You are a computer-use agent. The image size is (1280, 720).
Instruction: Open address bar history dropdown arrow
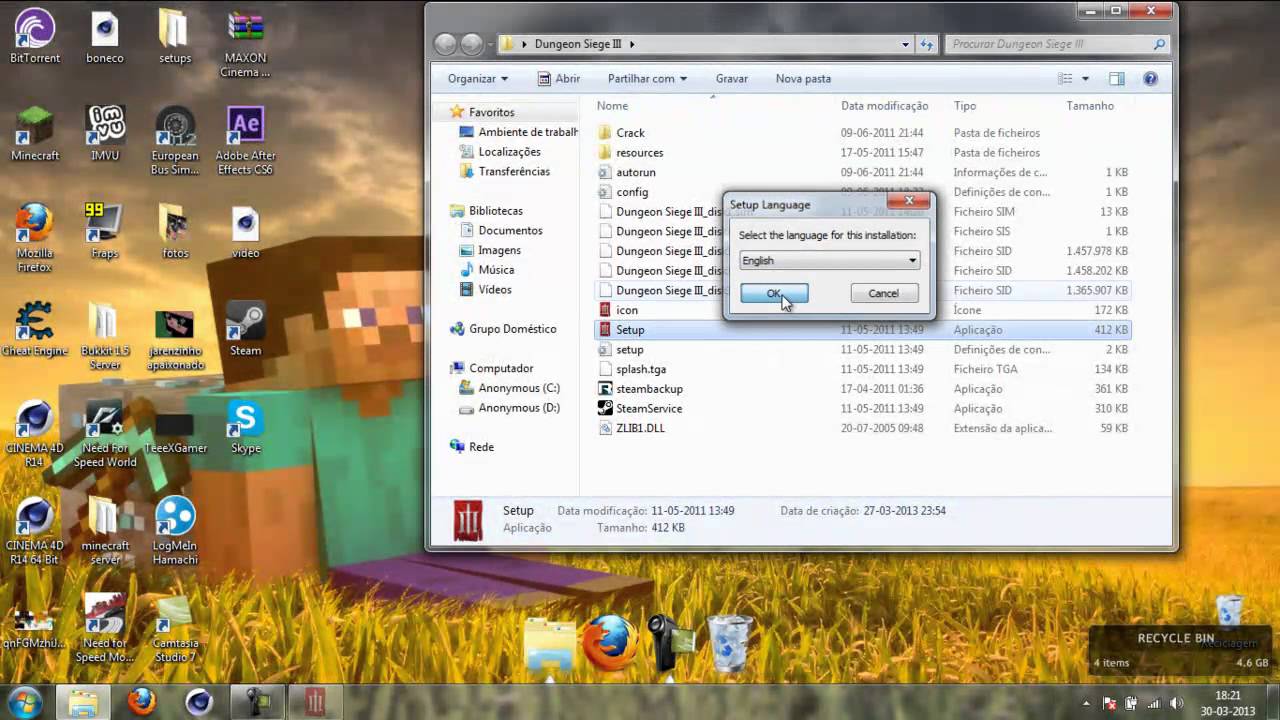pos(905,44)
